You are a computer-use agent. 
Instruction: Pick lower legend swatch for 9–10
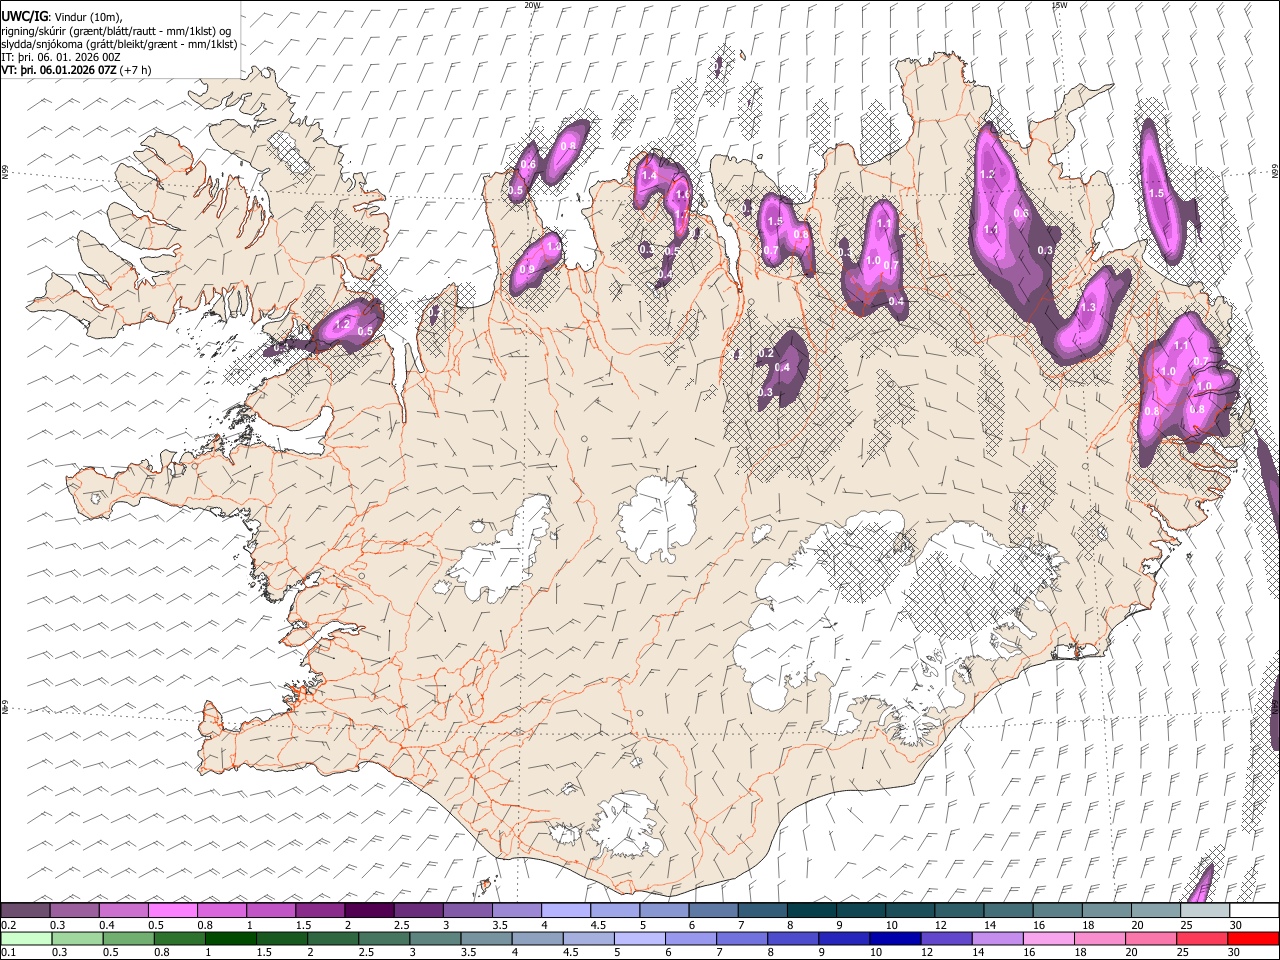point(845,938)
